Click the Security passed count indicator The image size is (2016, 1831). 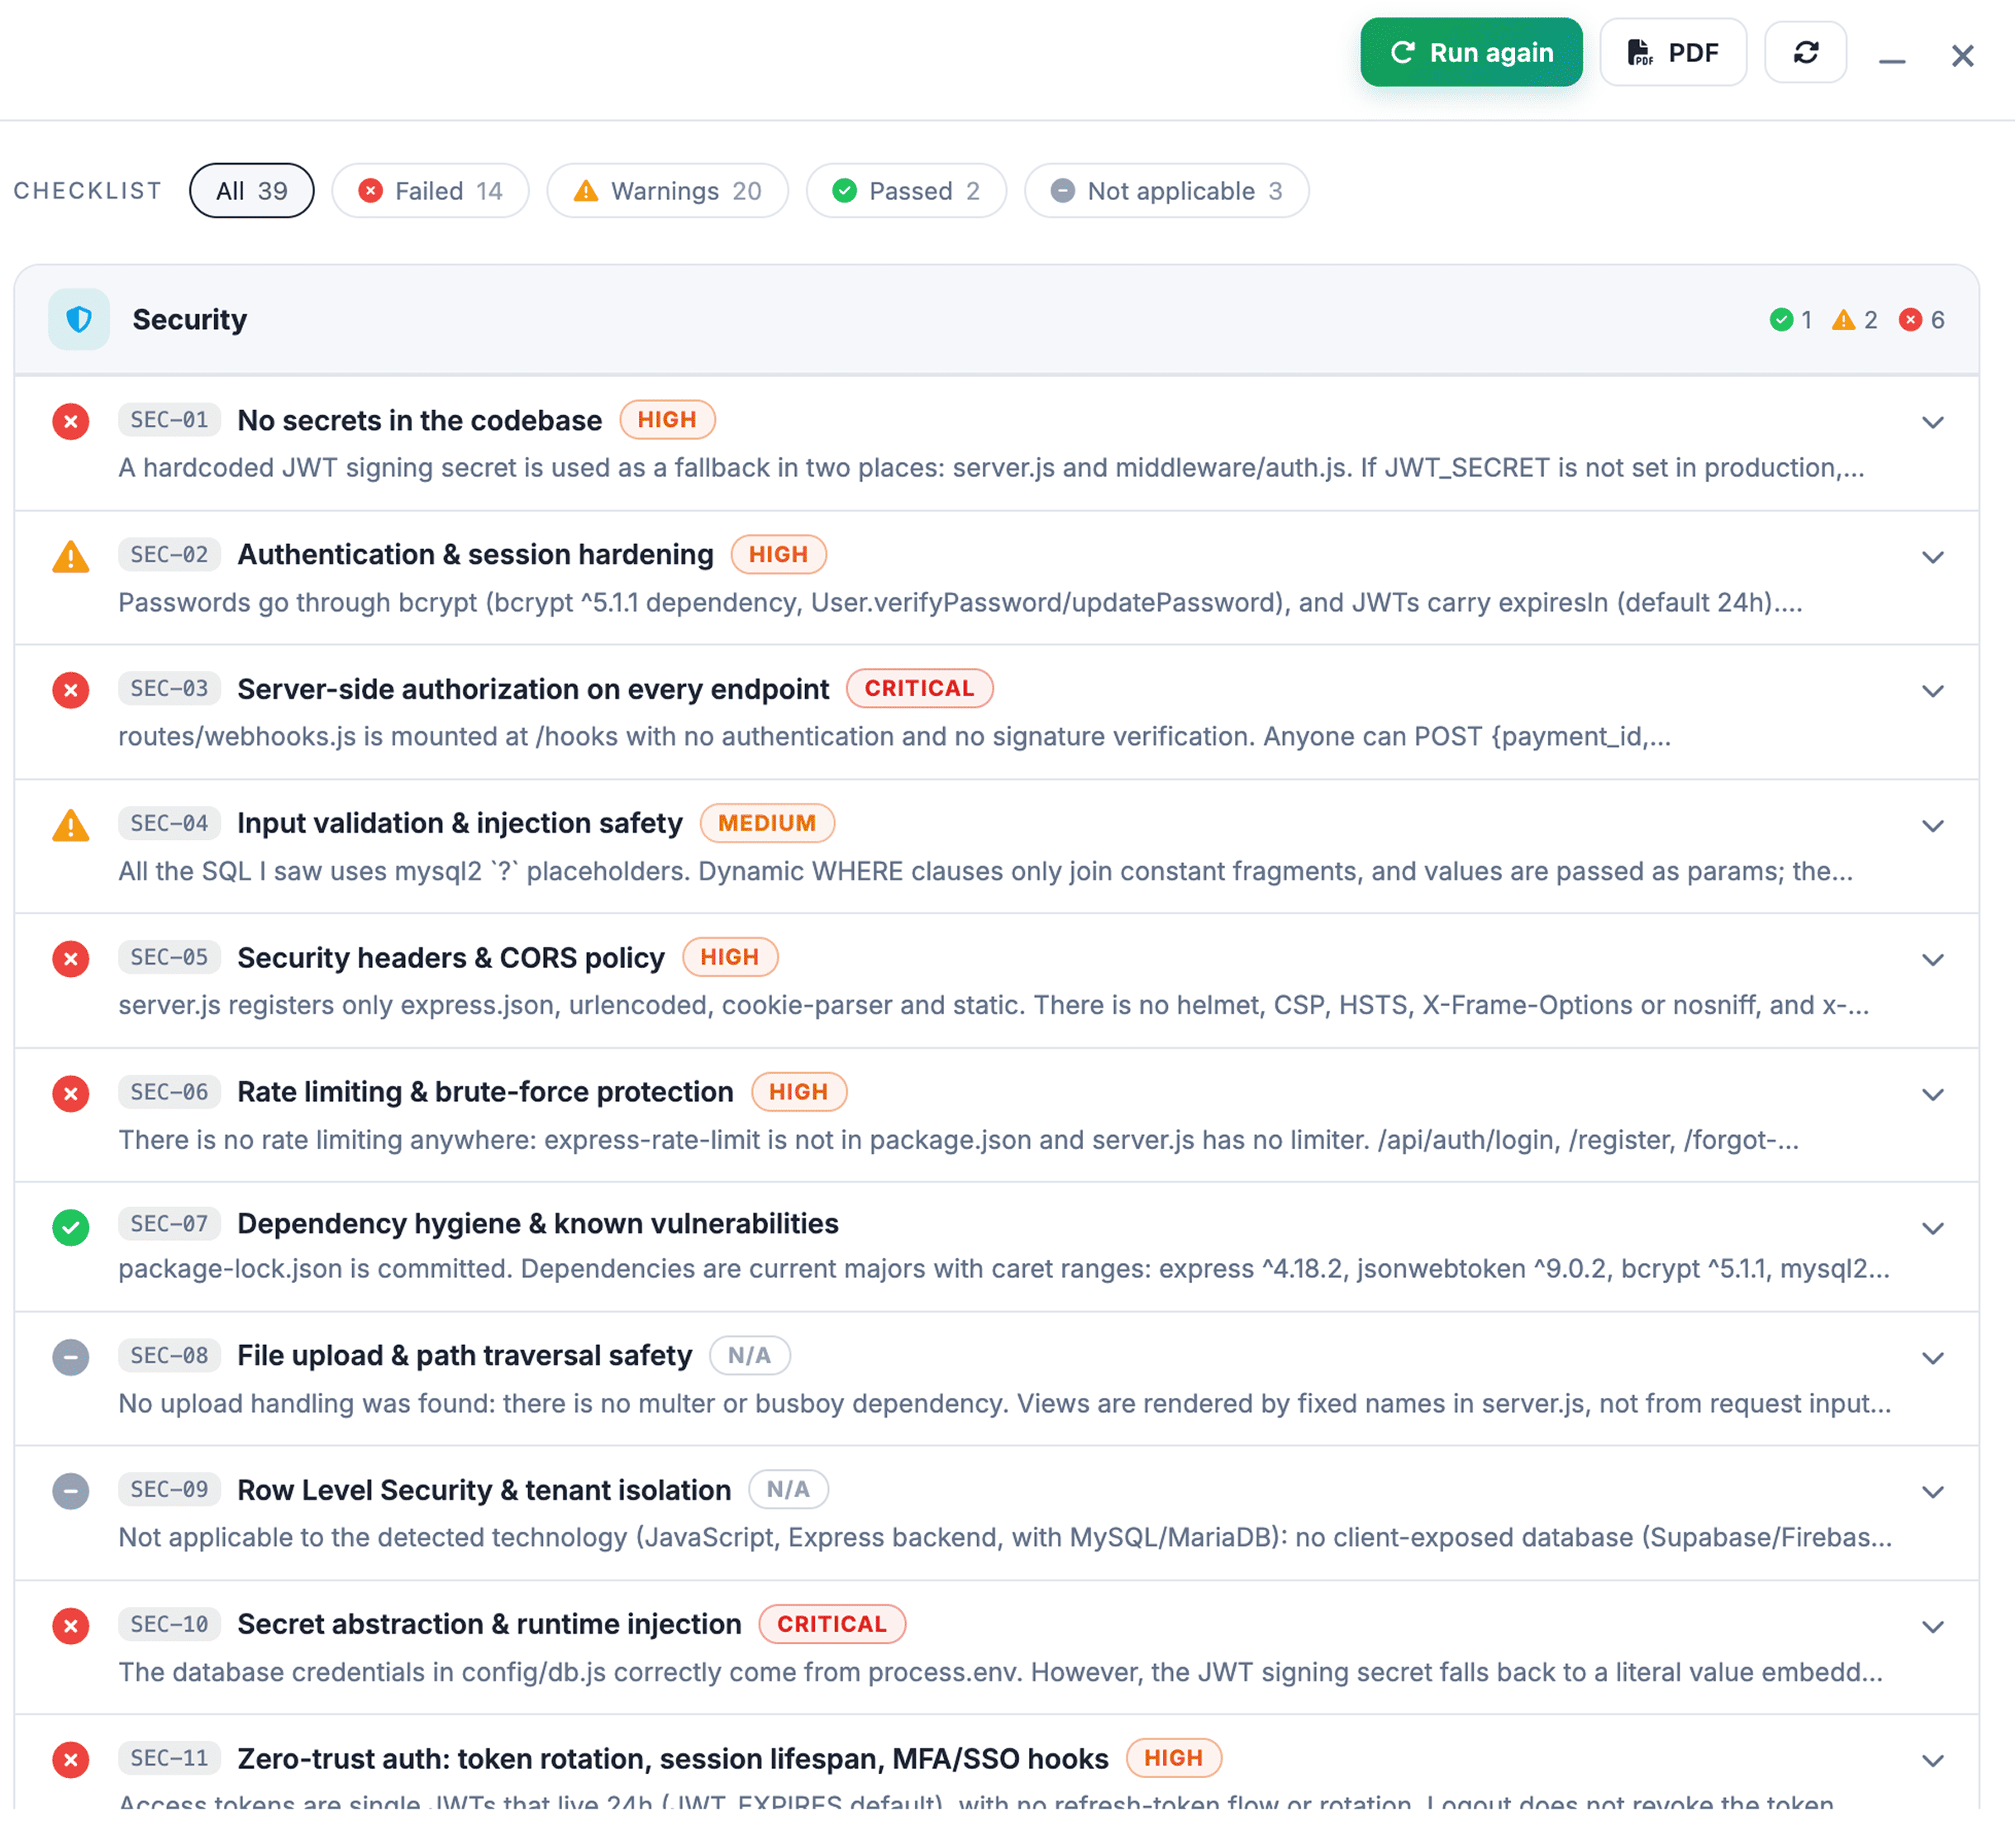(1791, 319)
